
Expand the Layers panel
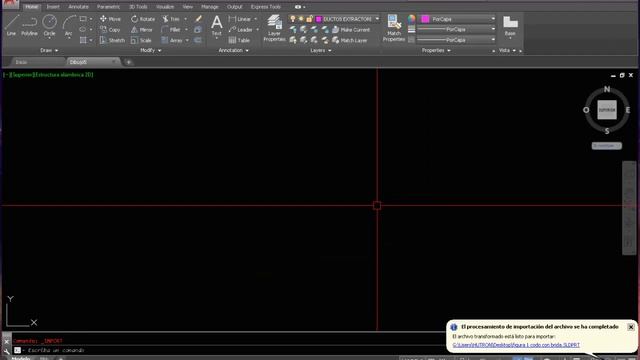pyautogui.click(x=321, y=50)
